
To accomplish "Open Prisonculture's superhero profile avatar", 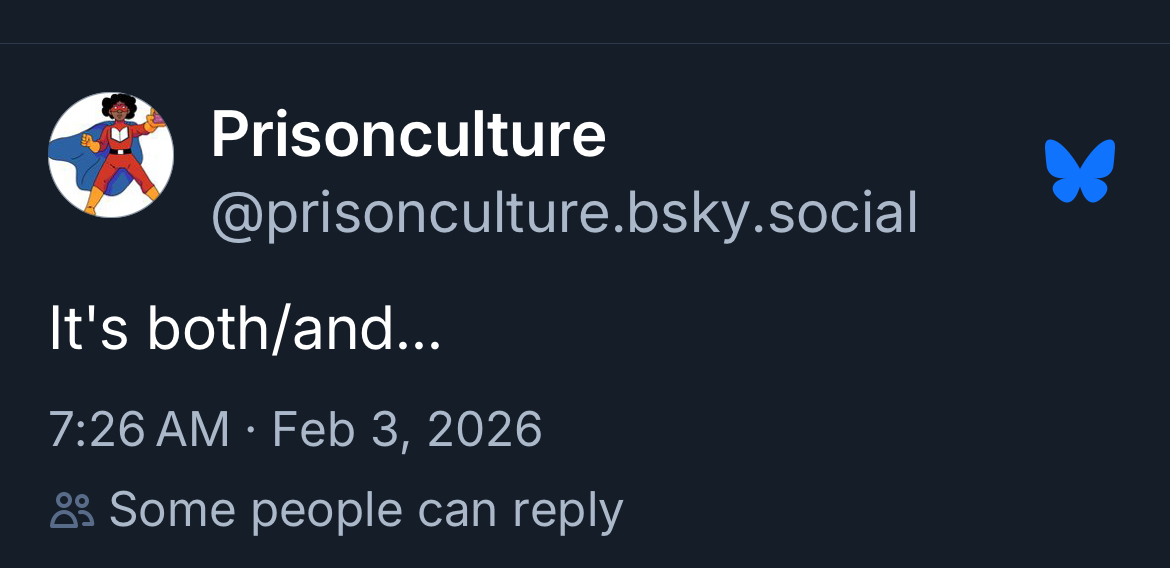I will coord(111,155).
